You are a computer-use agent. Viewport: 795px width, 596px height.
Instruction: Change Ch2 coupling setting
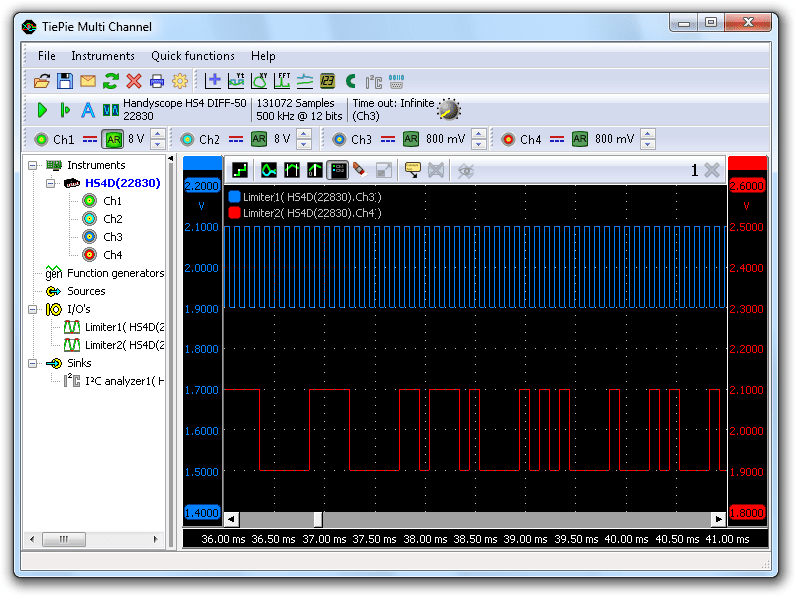tap(236, 139)
